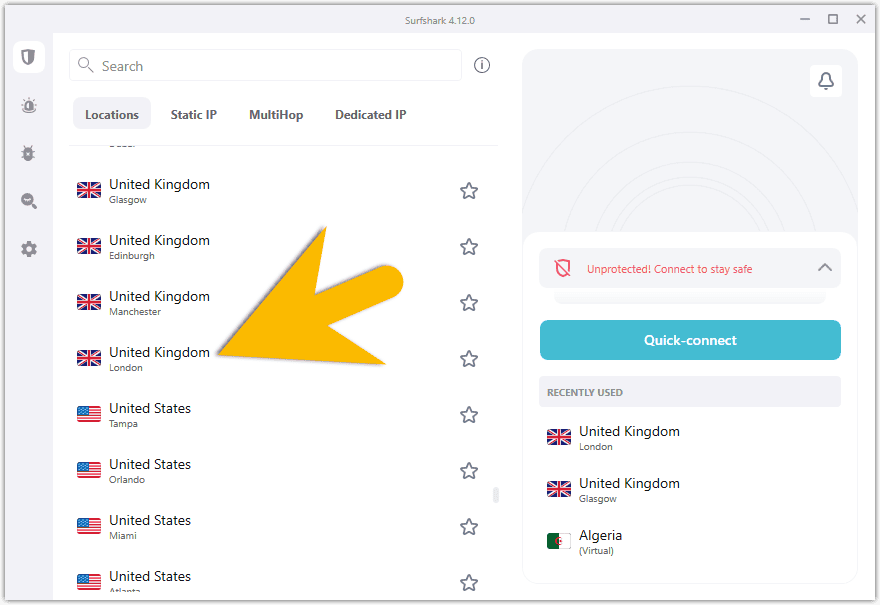The height and width of the screenshot is (605, 880).
Task: Switch to the Static IP tab
Action: click(193, 115)
